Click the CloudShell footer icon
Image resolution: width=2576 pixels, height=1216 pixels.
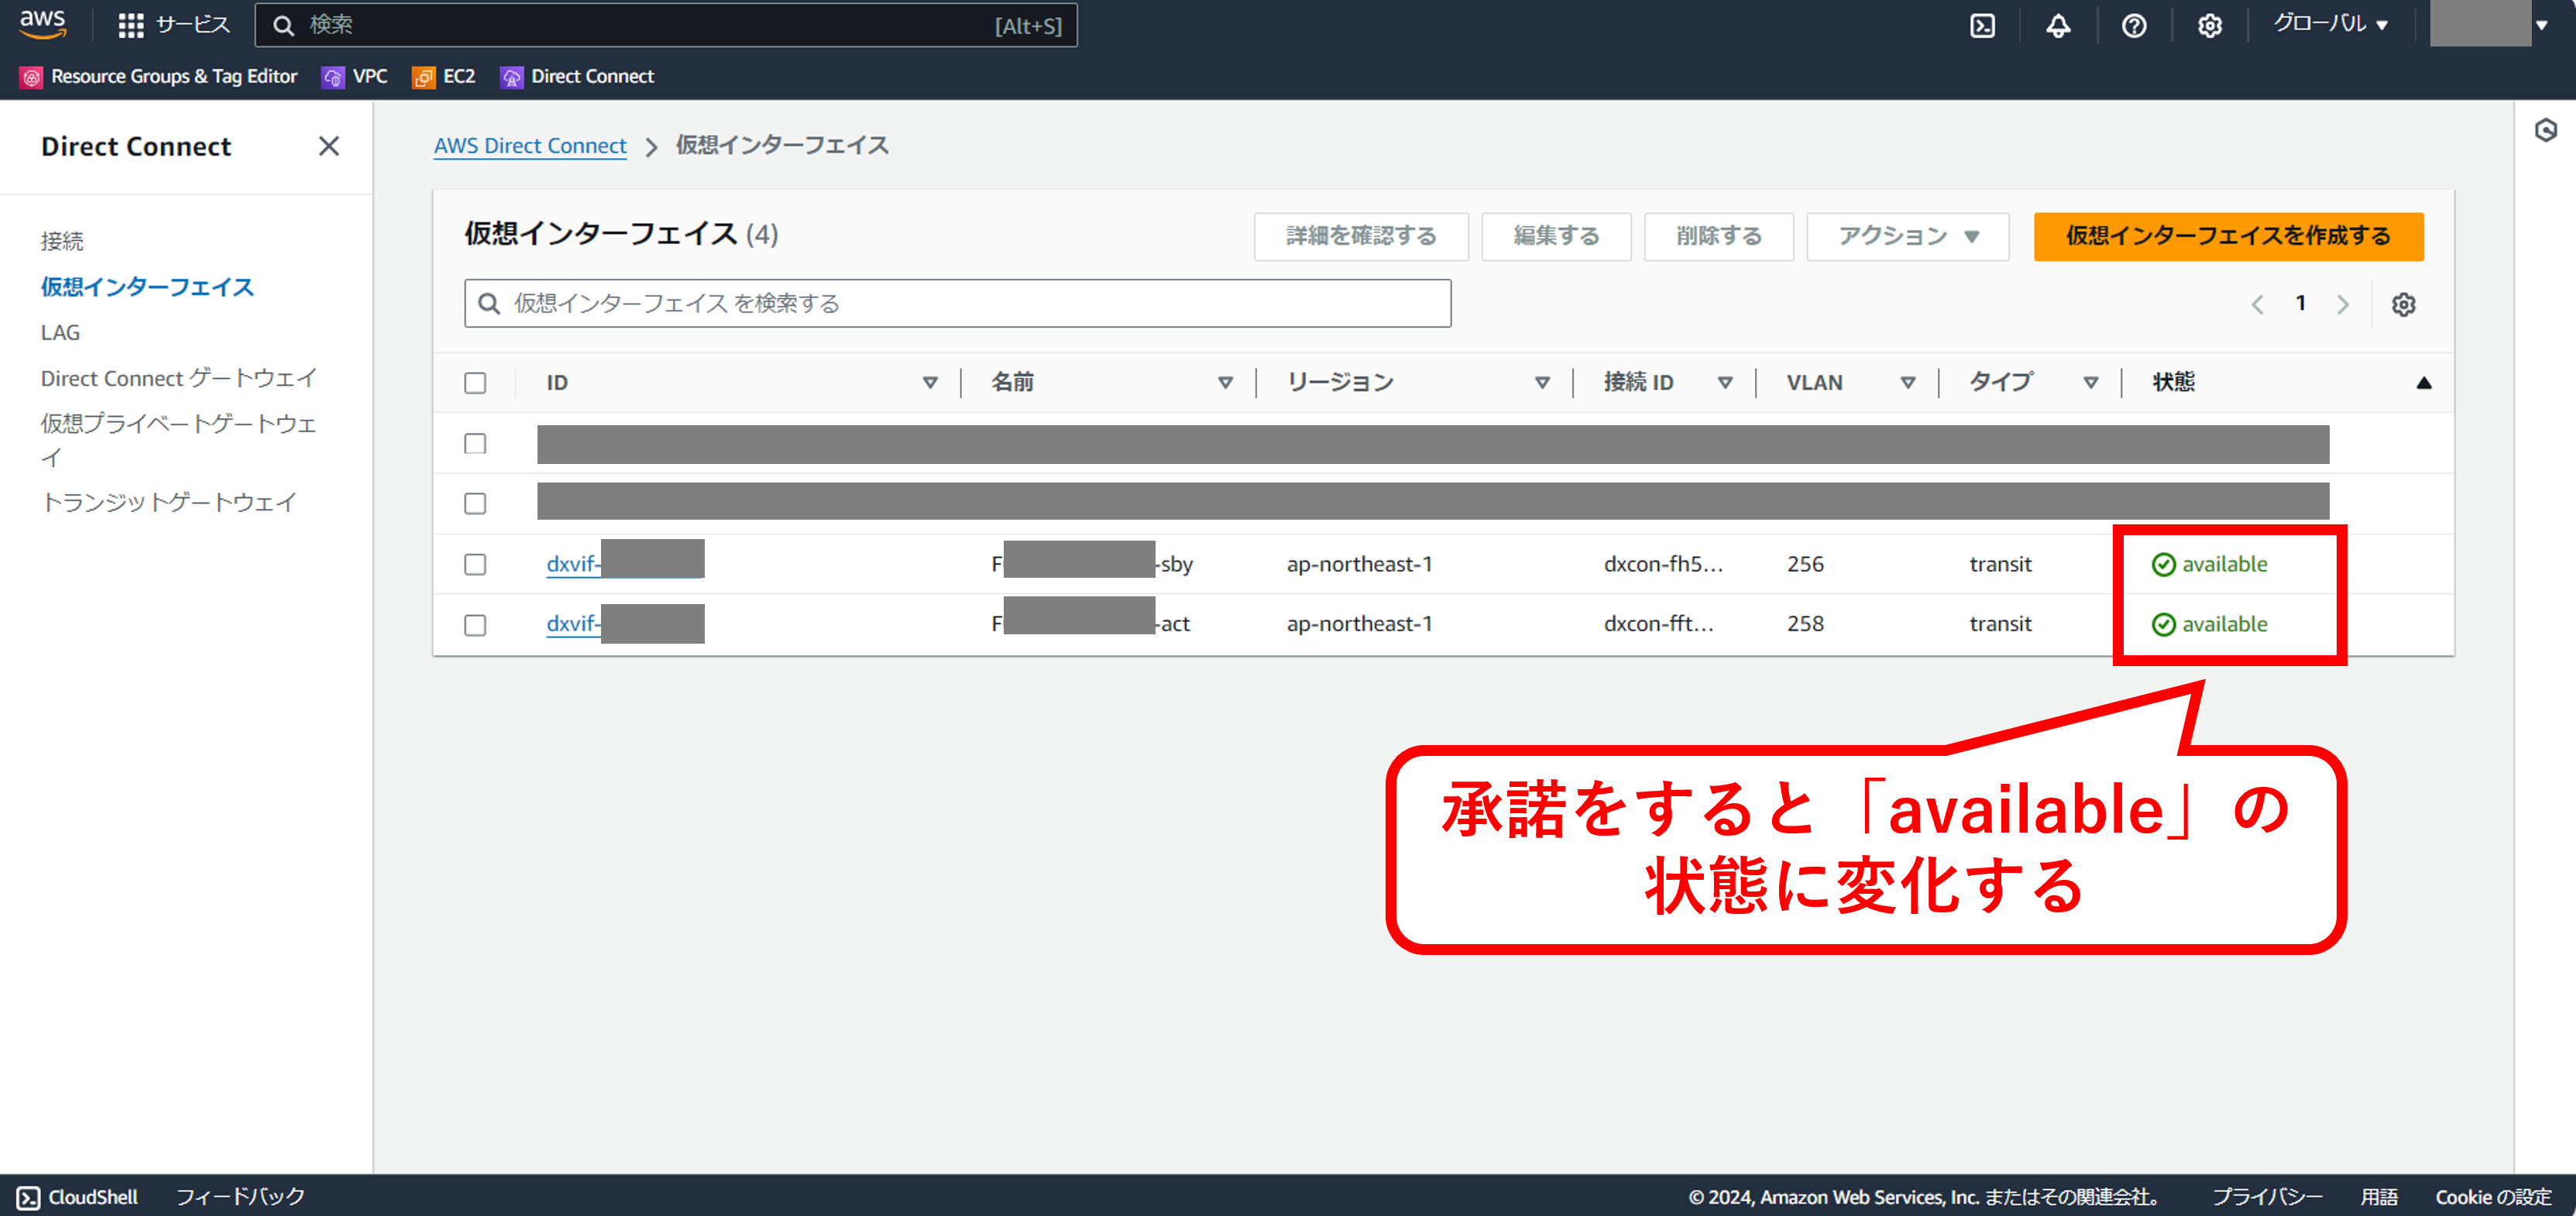coord(29,1197)
